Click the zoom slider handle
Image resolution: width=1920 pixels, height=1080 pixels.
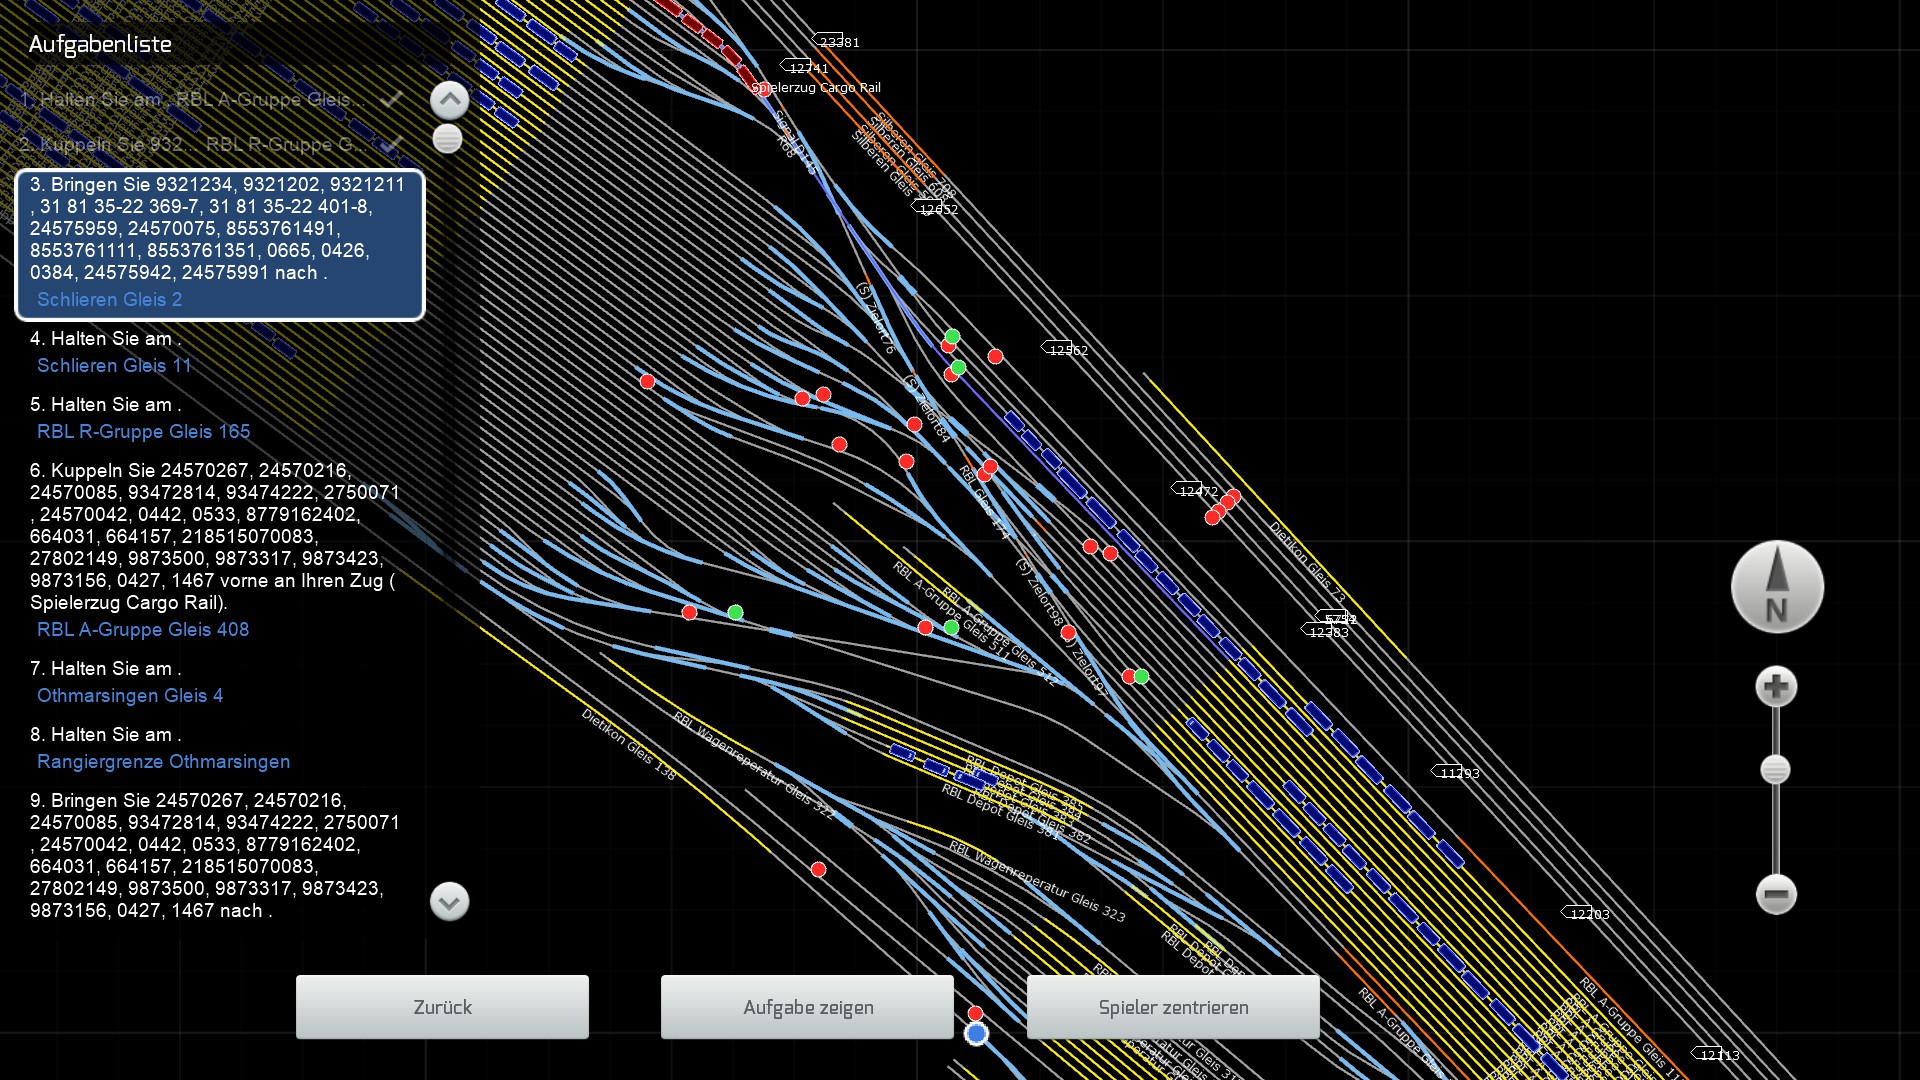tap(1775, 769)
